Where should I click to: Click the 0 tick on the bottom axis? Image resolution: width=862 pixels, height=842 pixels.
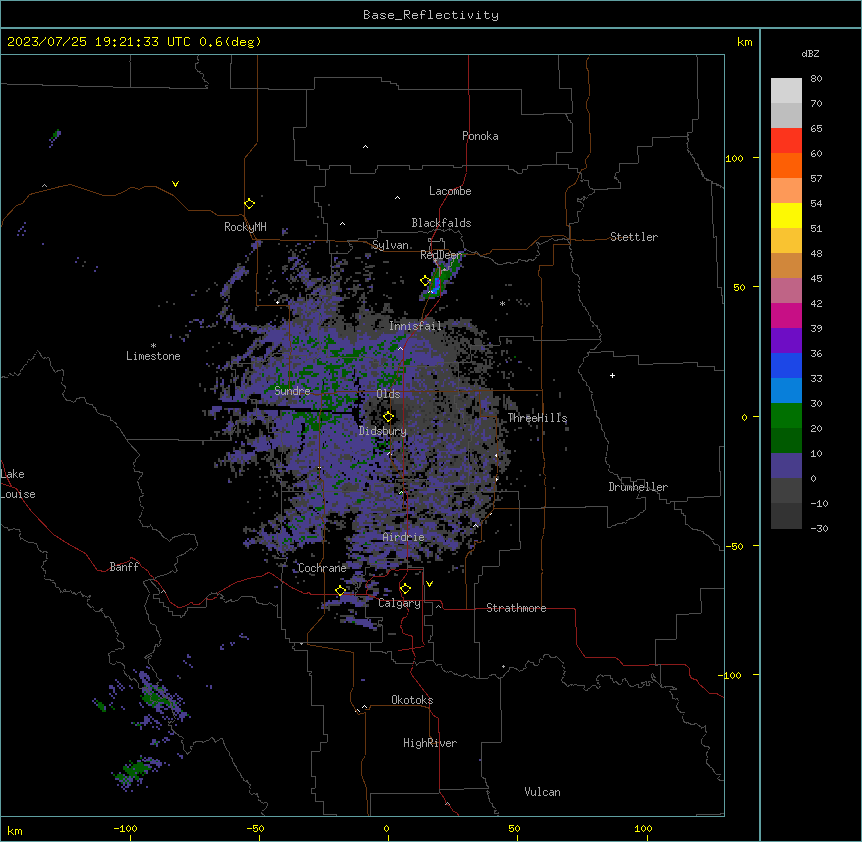pos(387,828)
